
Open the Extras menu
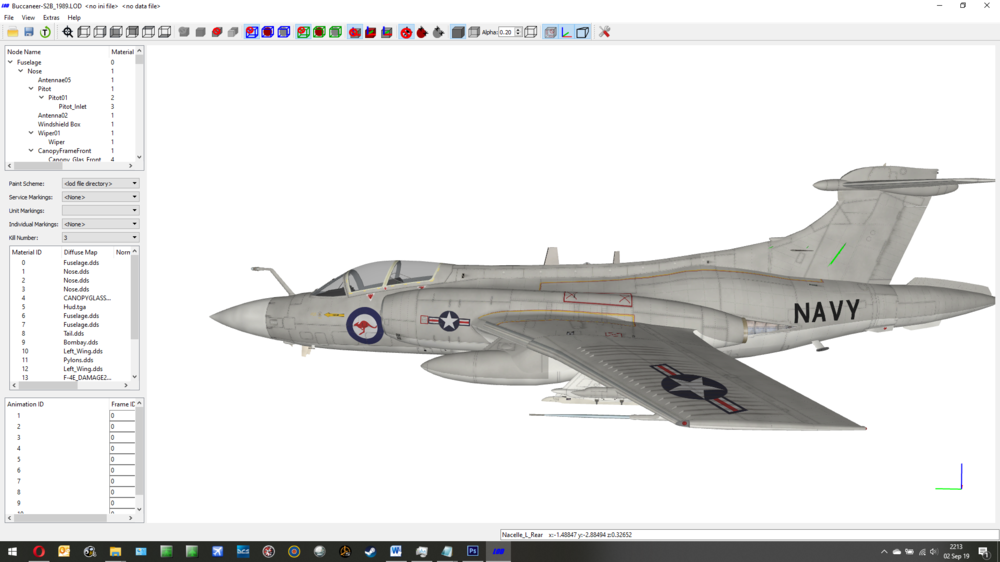51,18
